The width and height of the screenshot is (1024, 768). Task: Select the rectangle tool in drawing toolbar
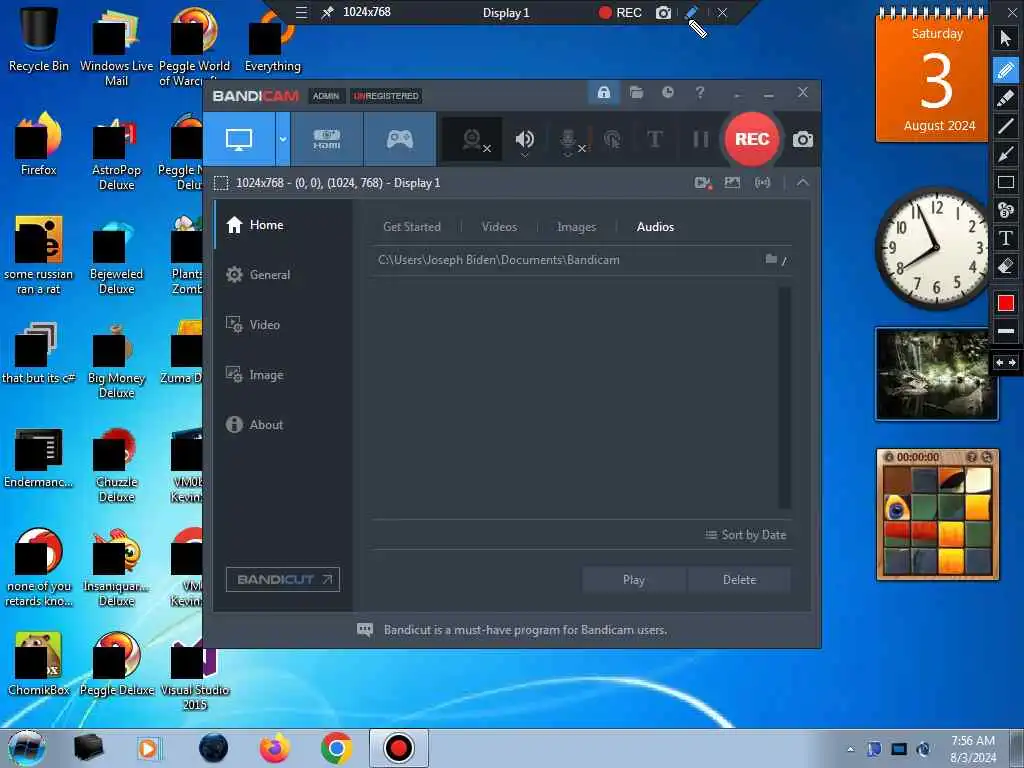pyautogui.click(x=1006, y=182)
